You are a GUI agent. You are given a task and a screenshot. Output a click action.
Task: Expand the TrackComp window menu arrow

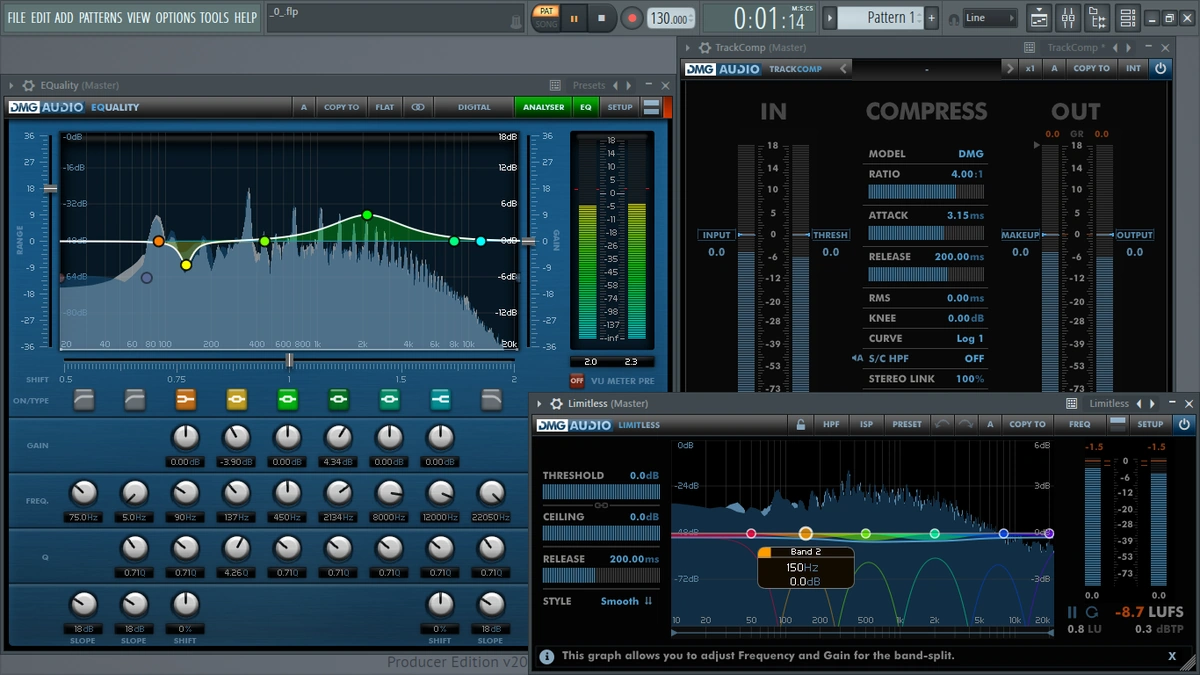coord(687,47)
